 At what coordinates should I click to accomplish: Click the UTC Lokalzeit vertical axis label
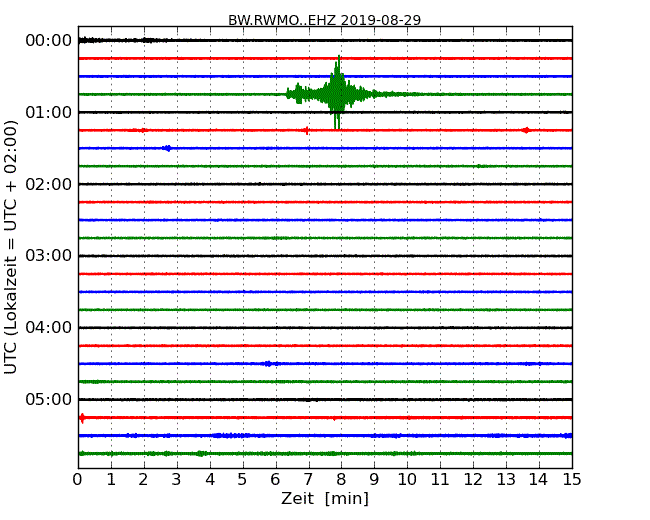(x=11, y=247)
